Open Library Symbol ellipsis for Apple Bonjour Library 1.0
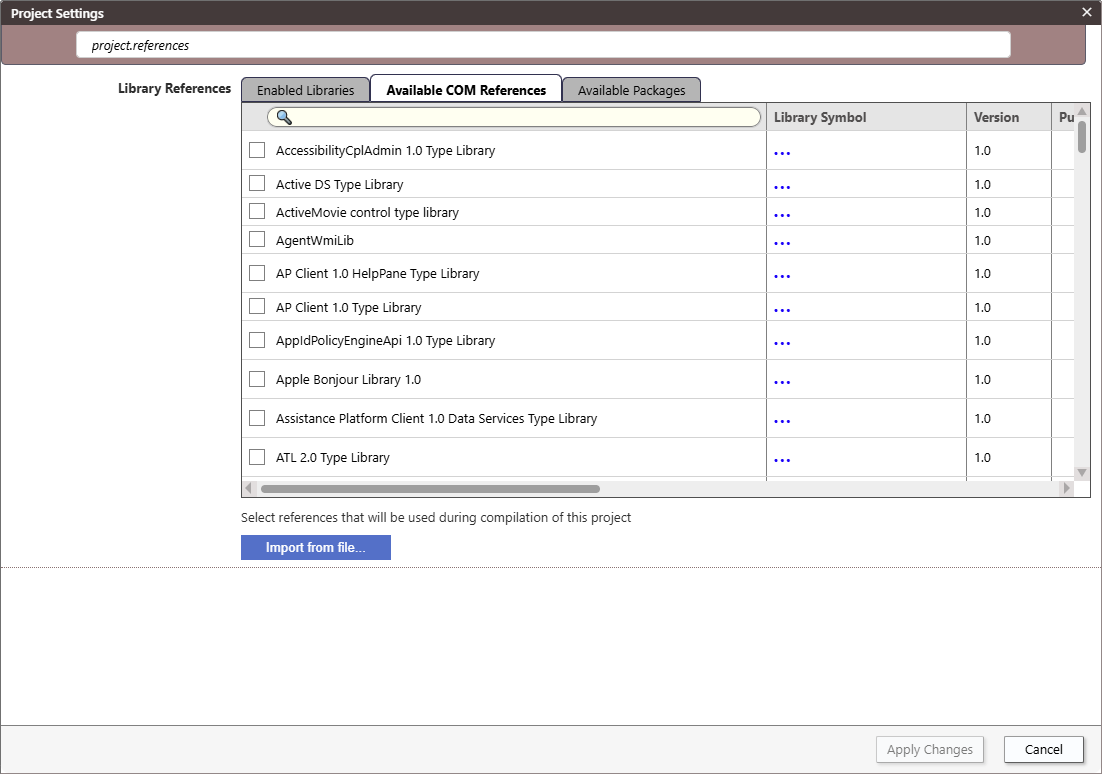The width and height of the screenshot is (1102, 774). 782,379
